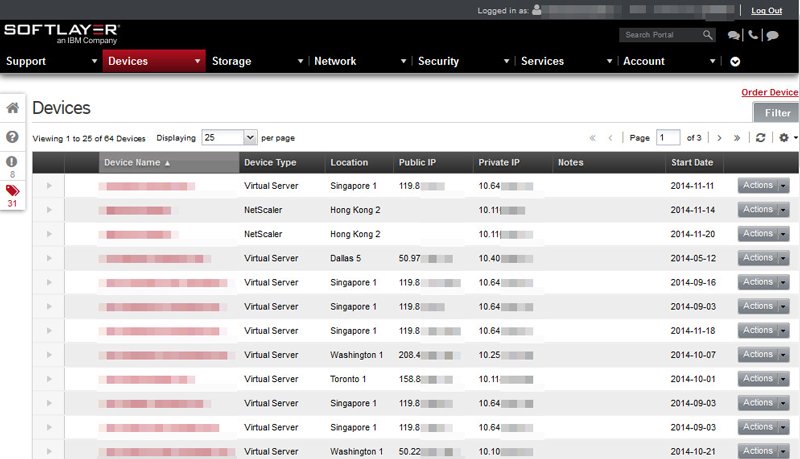Go to the first page of devices
Viewport: 800px width, 459px height.
tap(592, 138)
